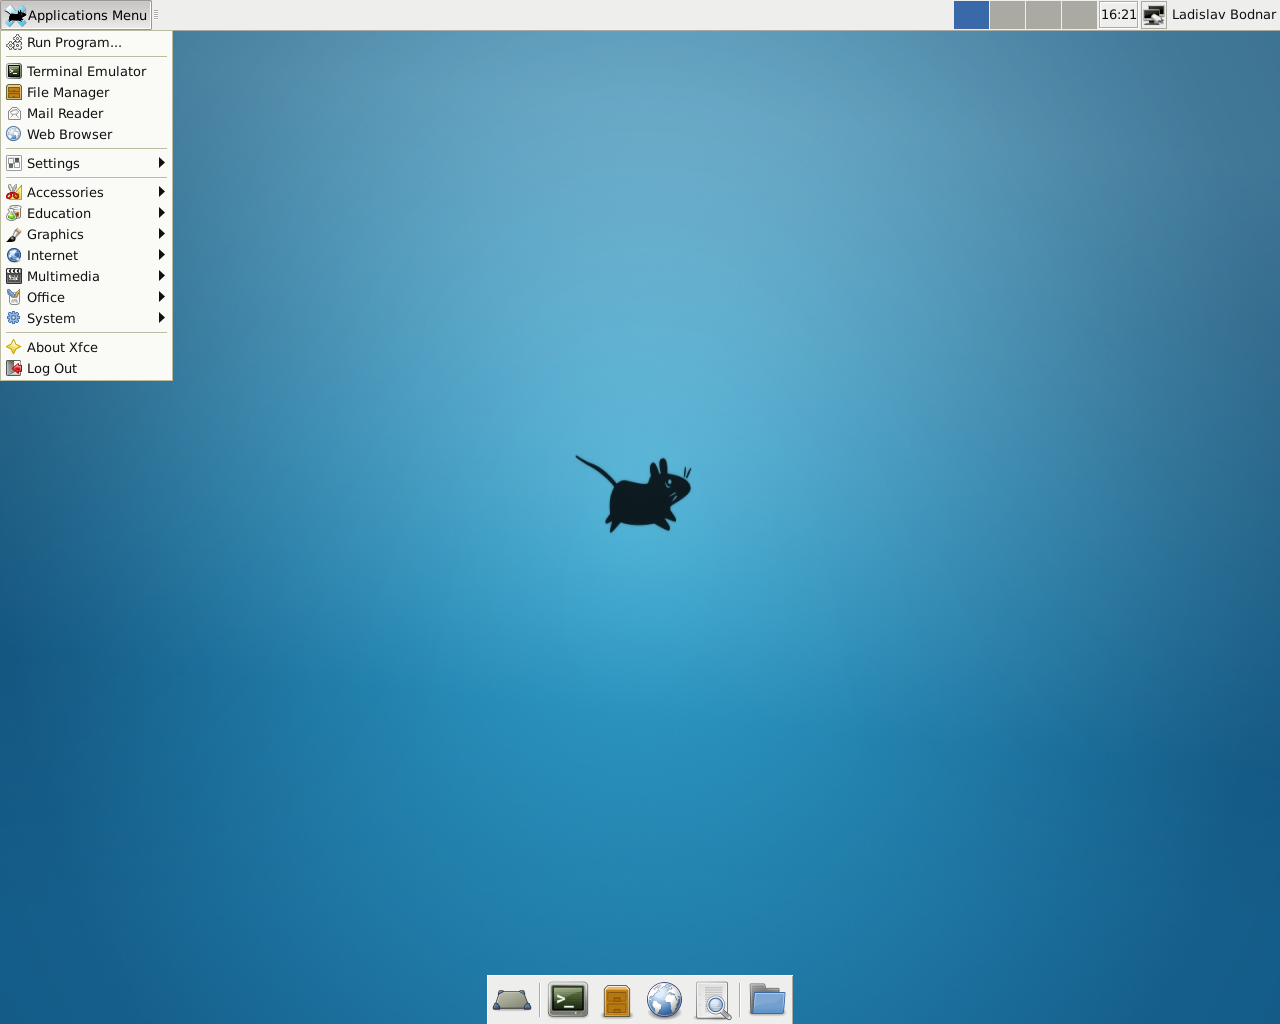Expand the Settings submenu
Viewport: 1280px width, 1024px height.
[x=87, y=163]
